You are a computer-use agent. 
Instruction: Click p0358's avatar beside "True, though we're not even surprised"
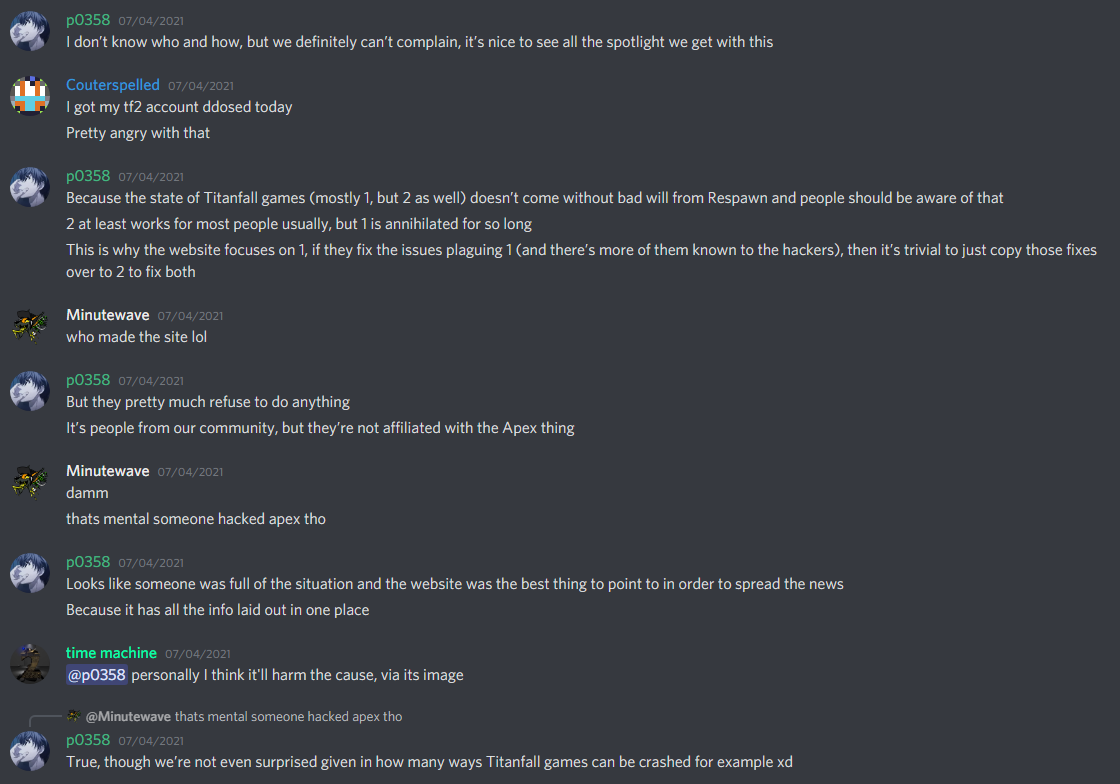(x=30, y=751)
